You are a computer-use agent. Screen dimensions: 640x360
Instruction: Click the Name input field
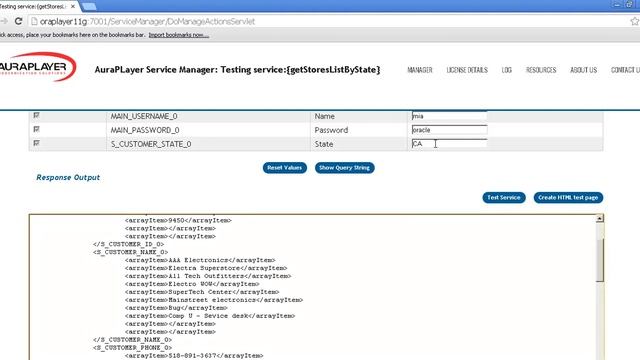pos(449,116)
